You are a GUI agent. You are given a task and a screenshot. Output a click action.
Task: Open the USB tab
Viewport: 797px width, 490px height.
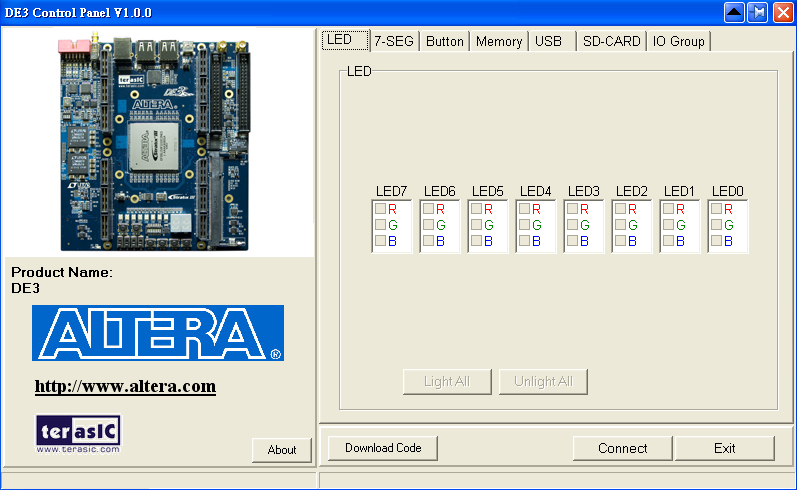[x=552, y=41]
